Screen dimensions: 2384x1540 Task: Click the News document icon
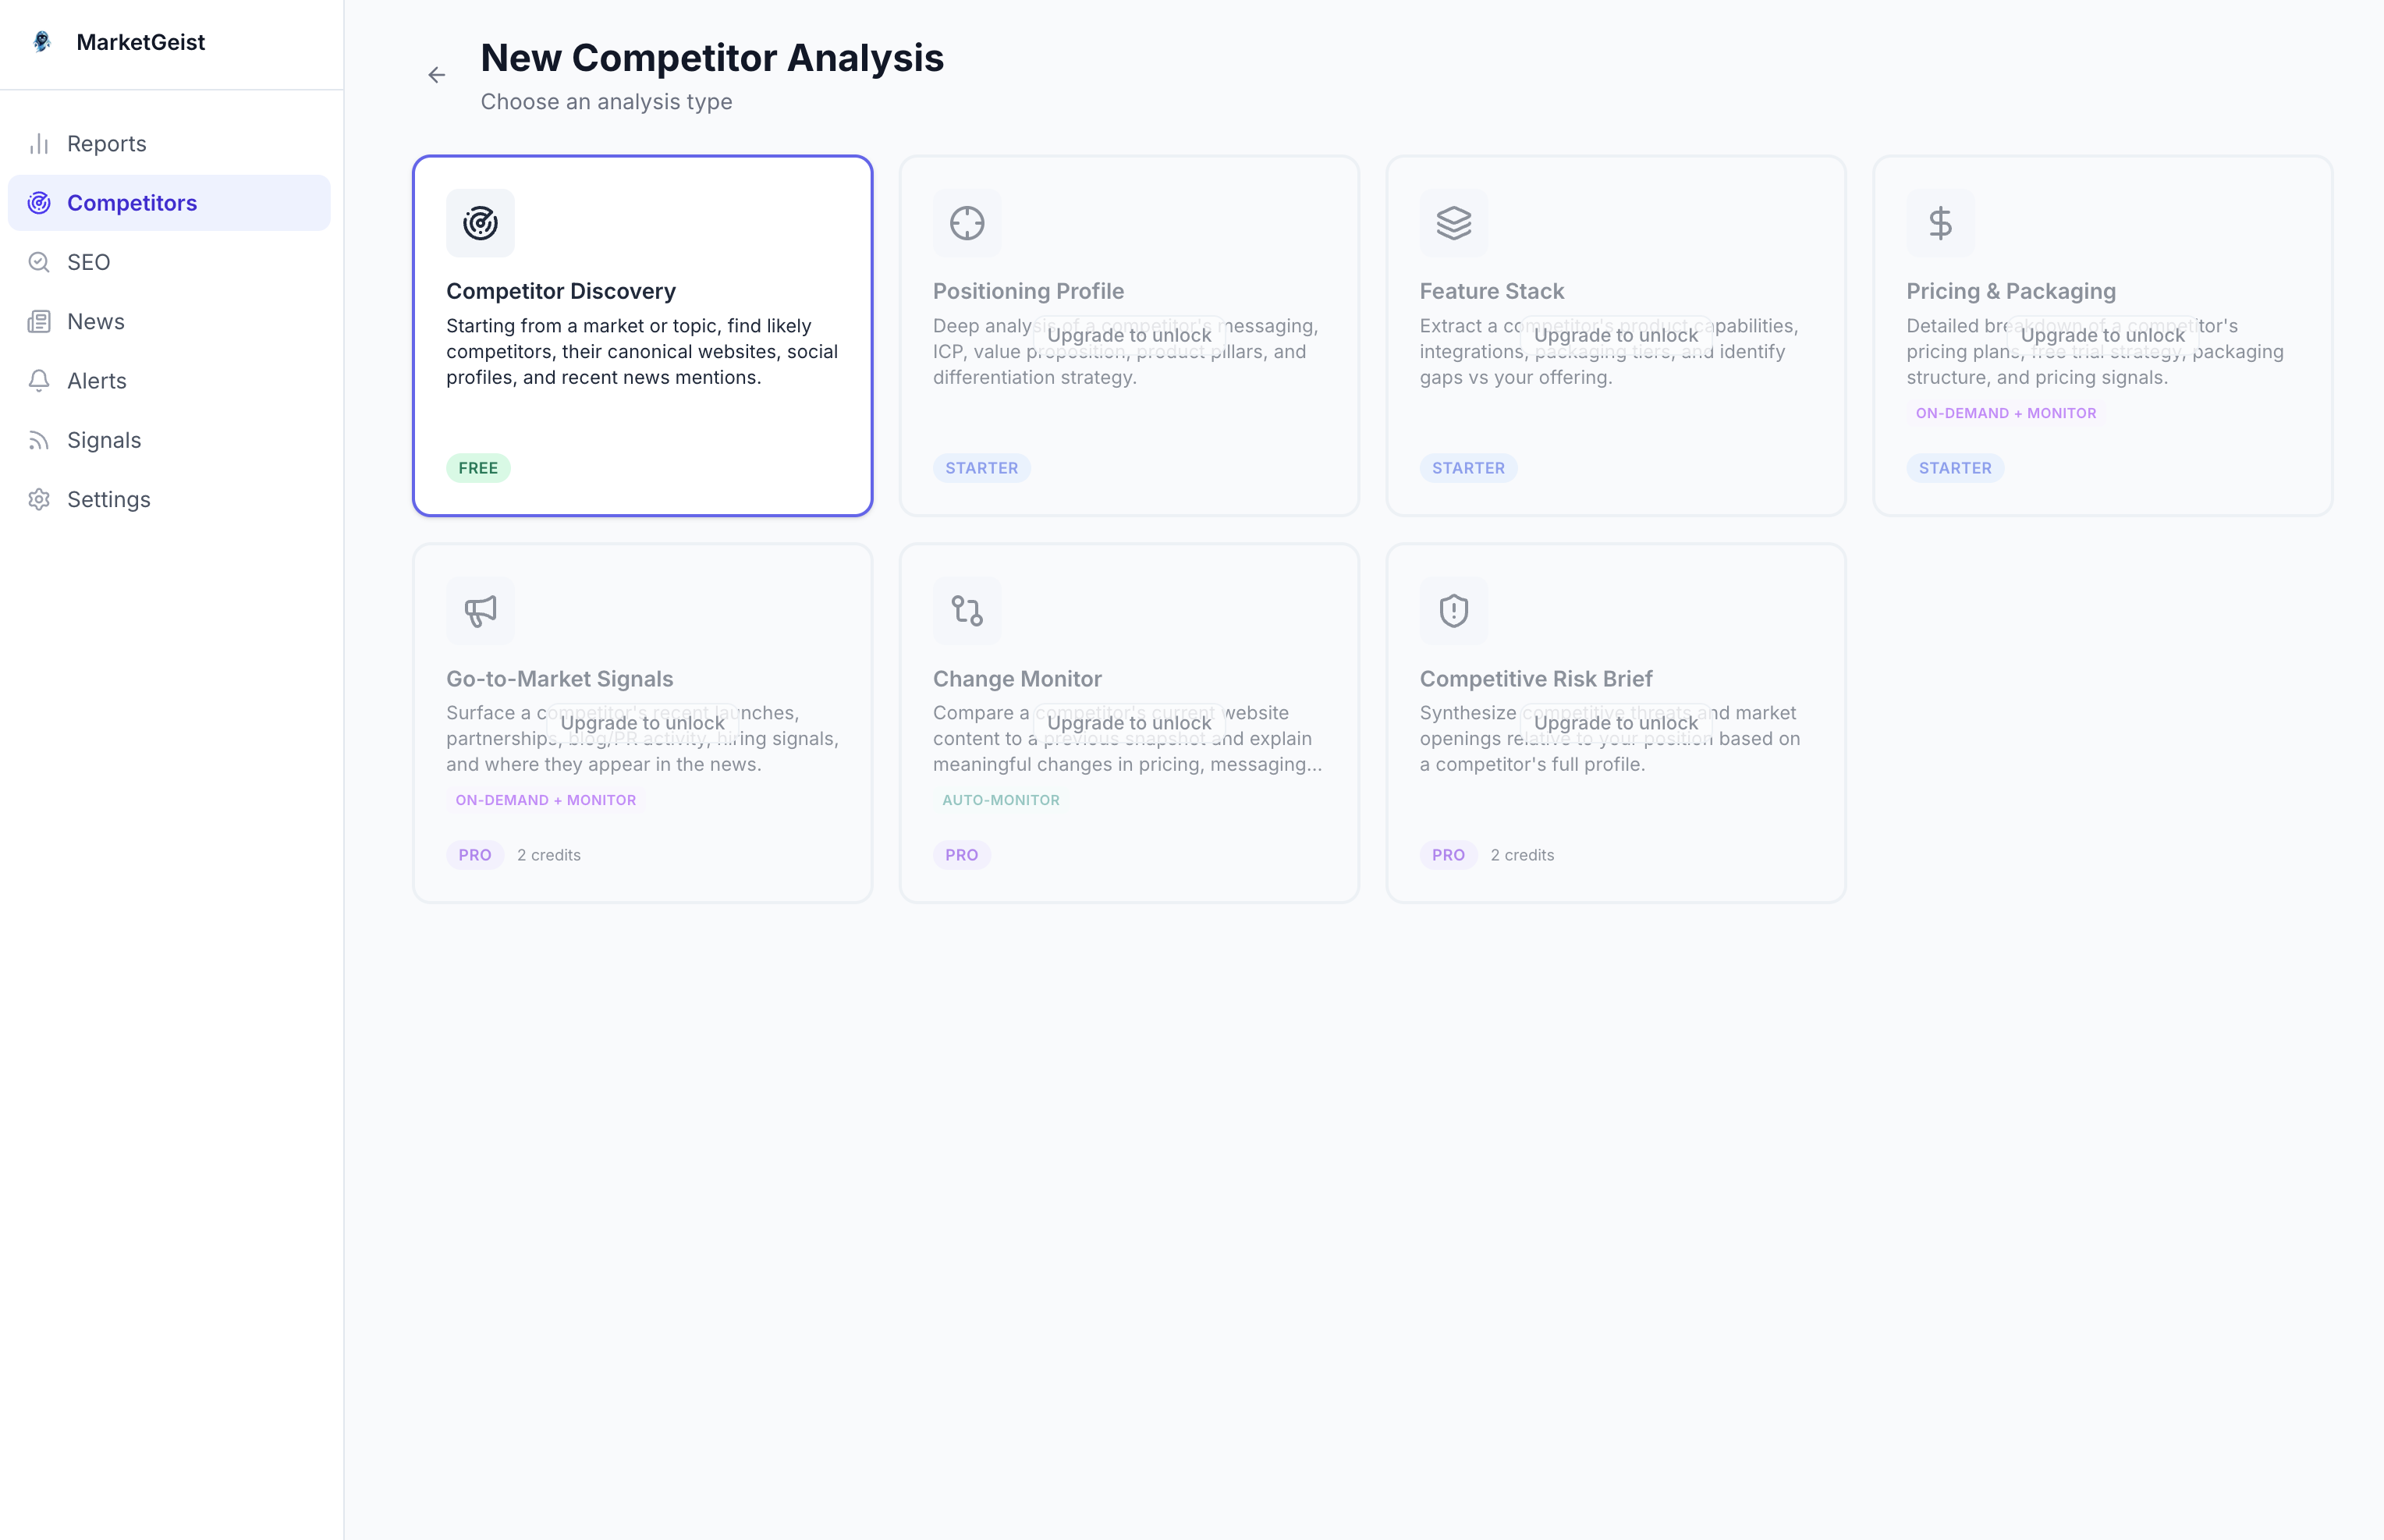(39, 321)
